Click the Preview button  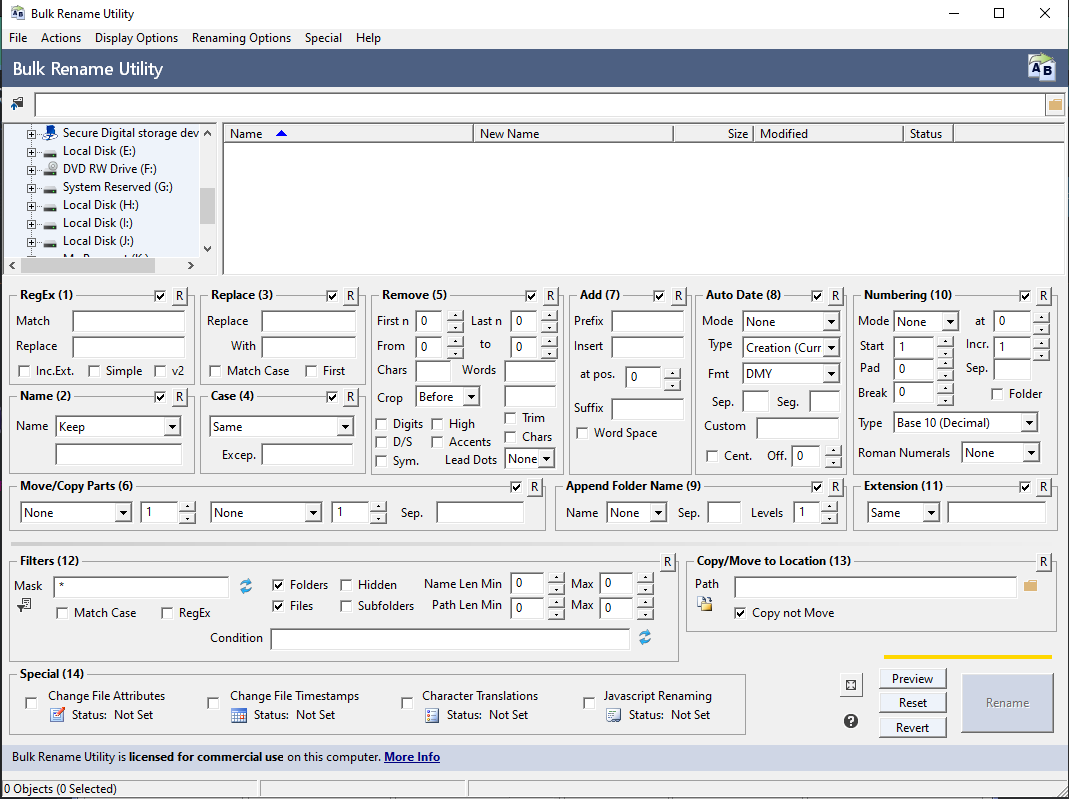pyautogui.click(x=912, y=679)
